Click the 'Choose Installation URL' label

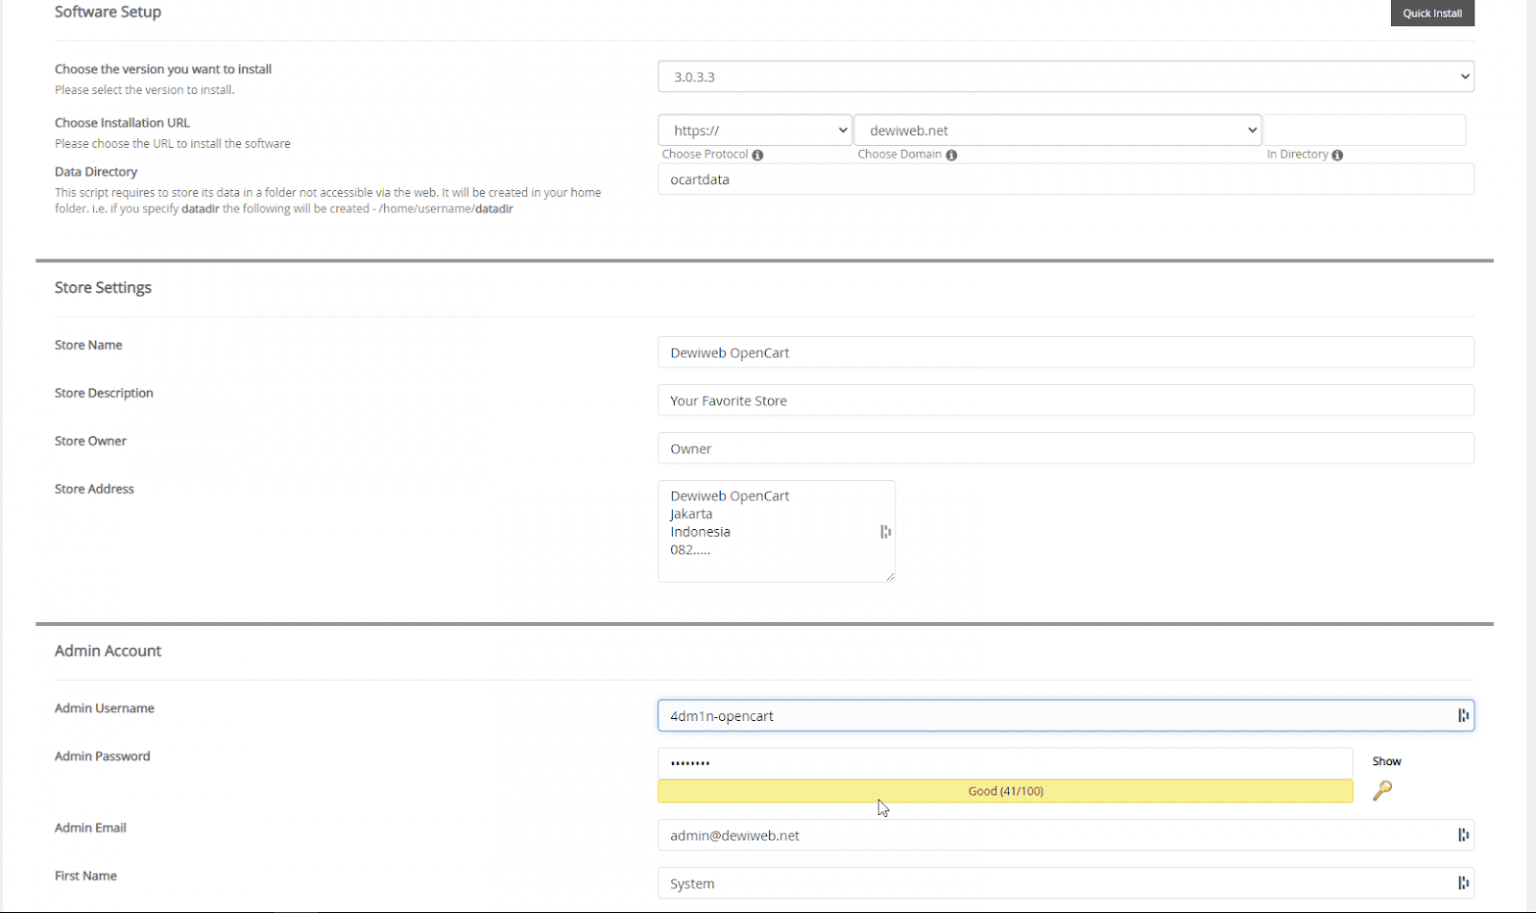122,123
